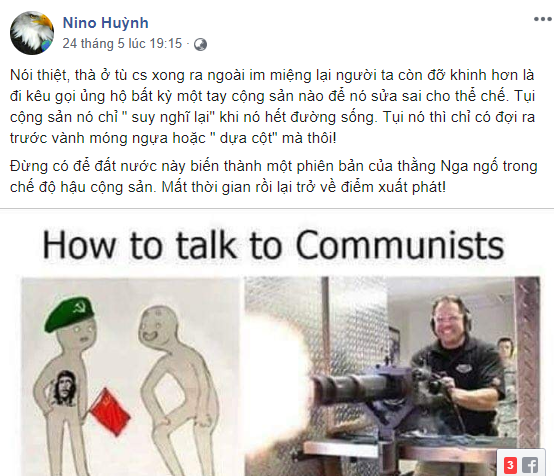Open the eagle profile picture of Nino Huỳnh

point(32,33)
